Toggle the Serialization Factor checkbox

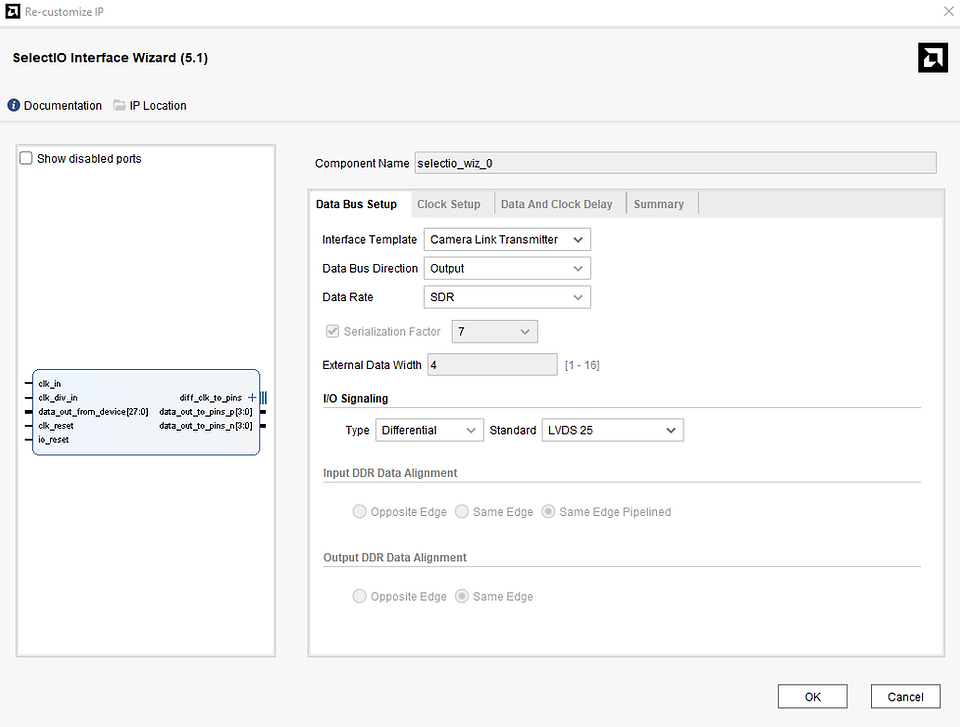[x=332, y=331]
